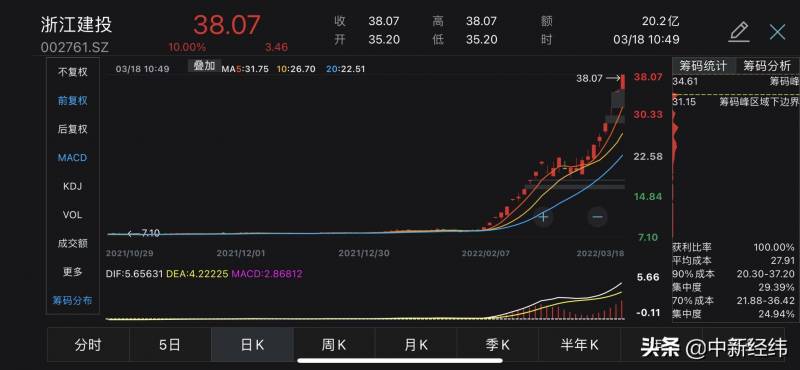Toggle the KDJ indicator
The width and height of the screenshot is (800, 370).
72,186
